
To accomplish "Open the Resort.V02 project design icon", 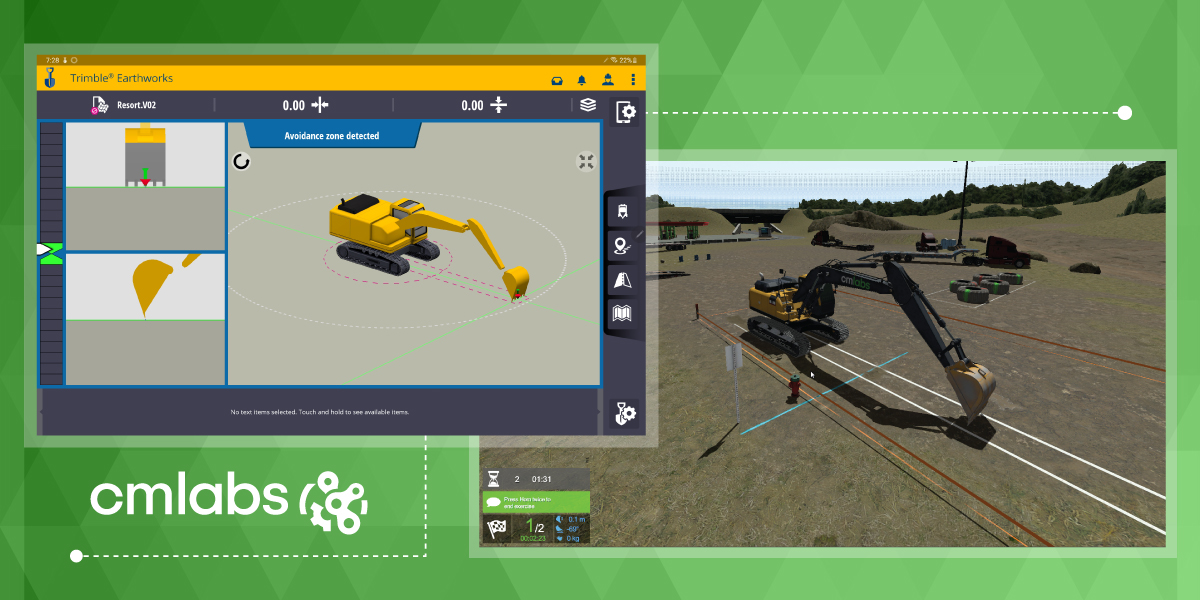I will (x=99, y=105).
